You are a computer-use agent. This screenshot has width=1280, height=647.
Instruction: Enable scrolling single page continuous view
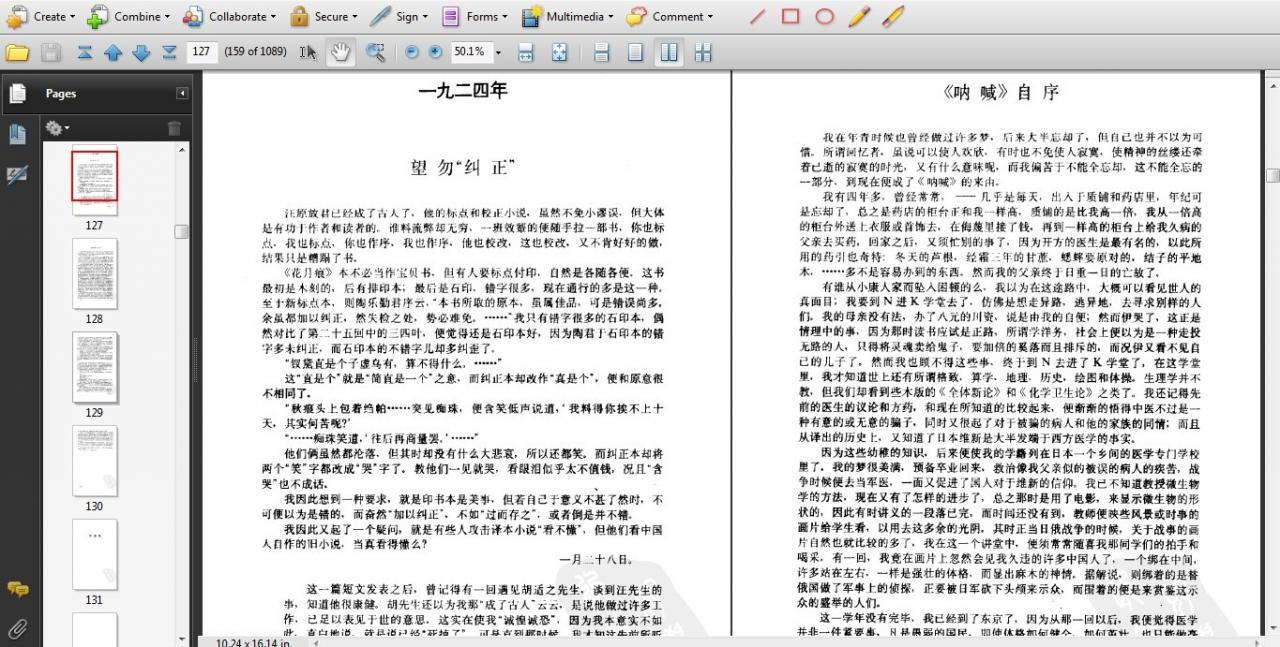click(602, 52)
